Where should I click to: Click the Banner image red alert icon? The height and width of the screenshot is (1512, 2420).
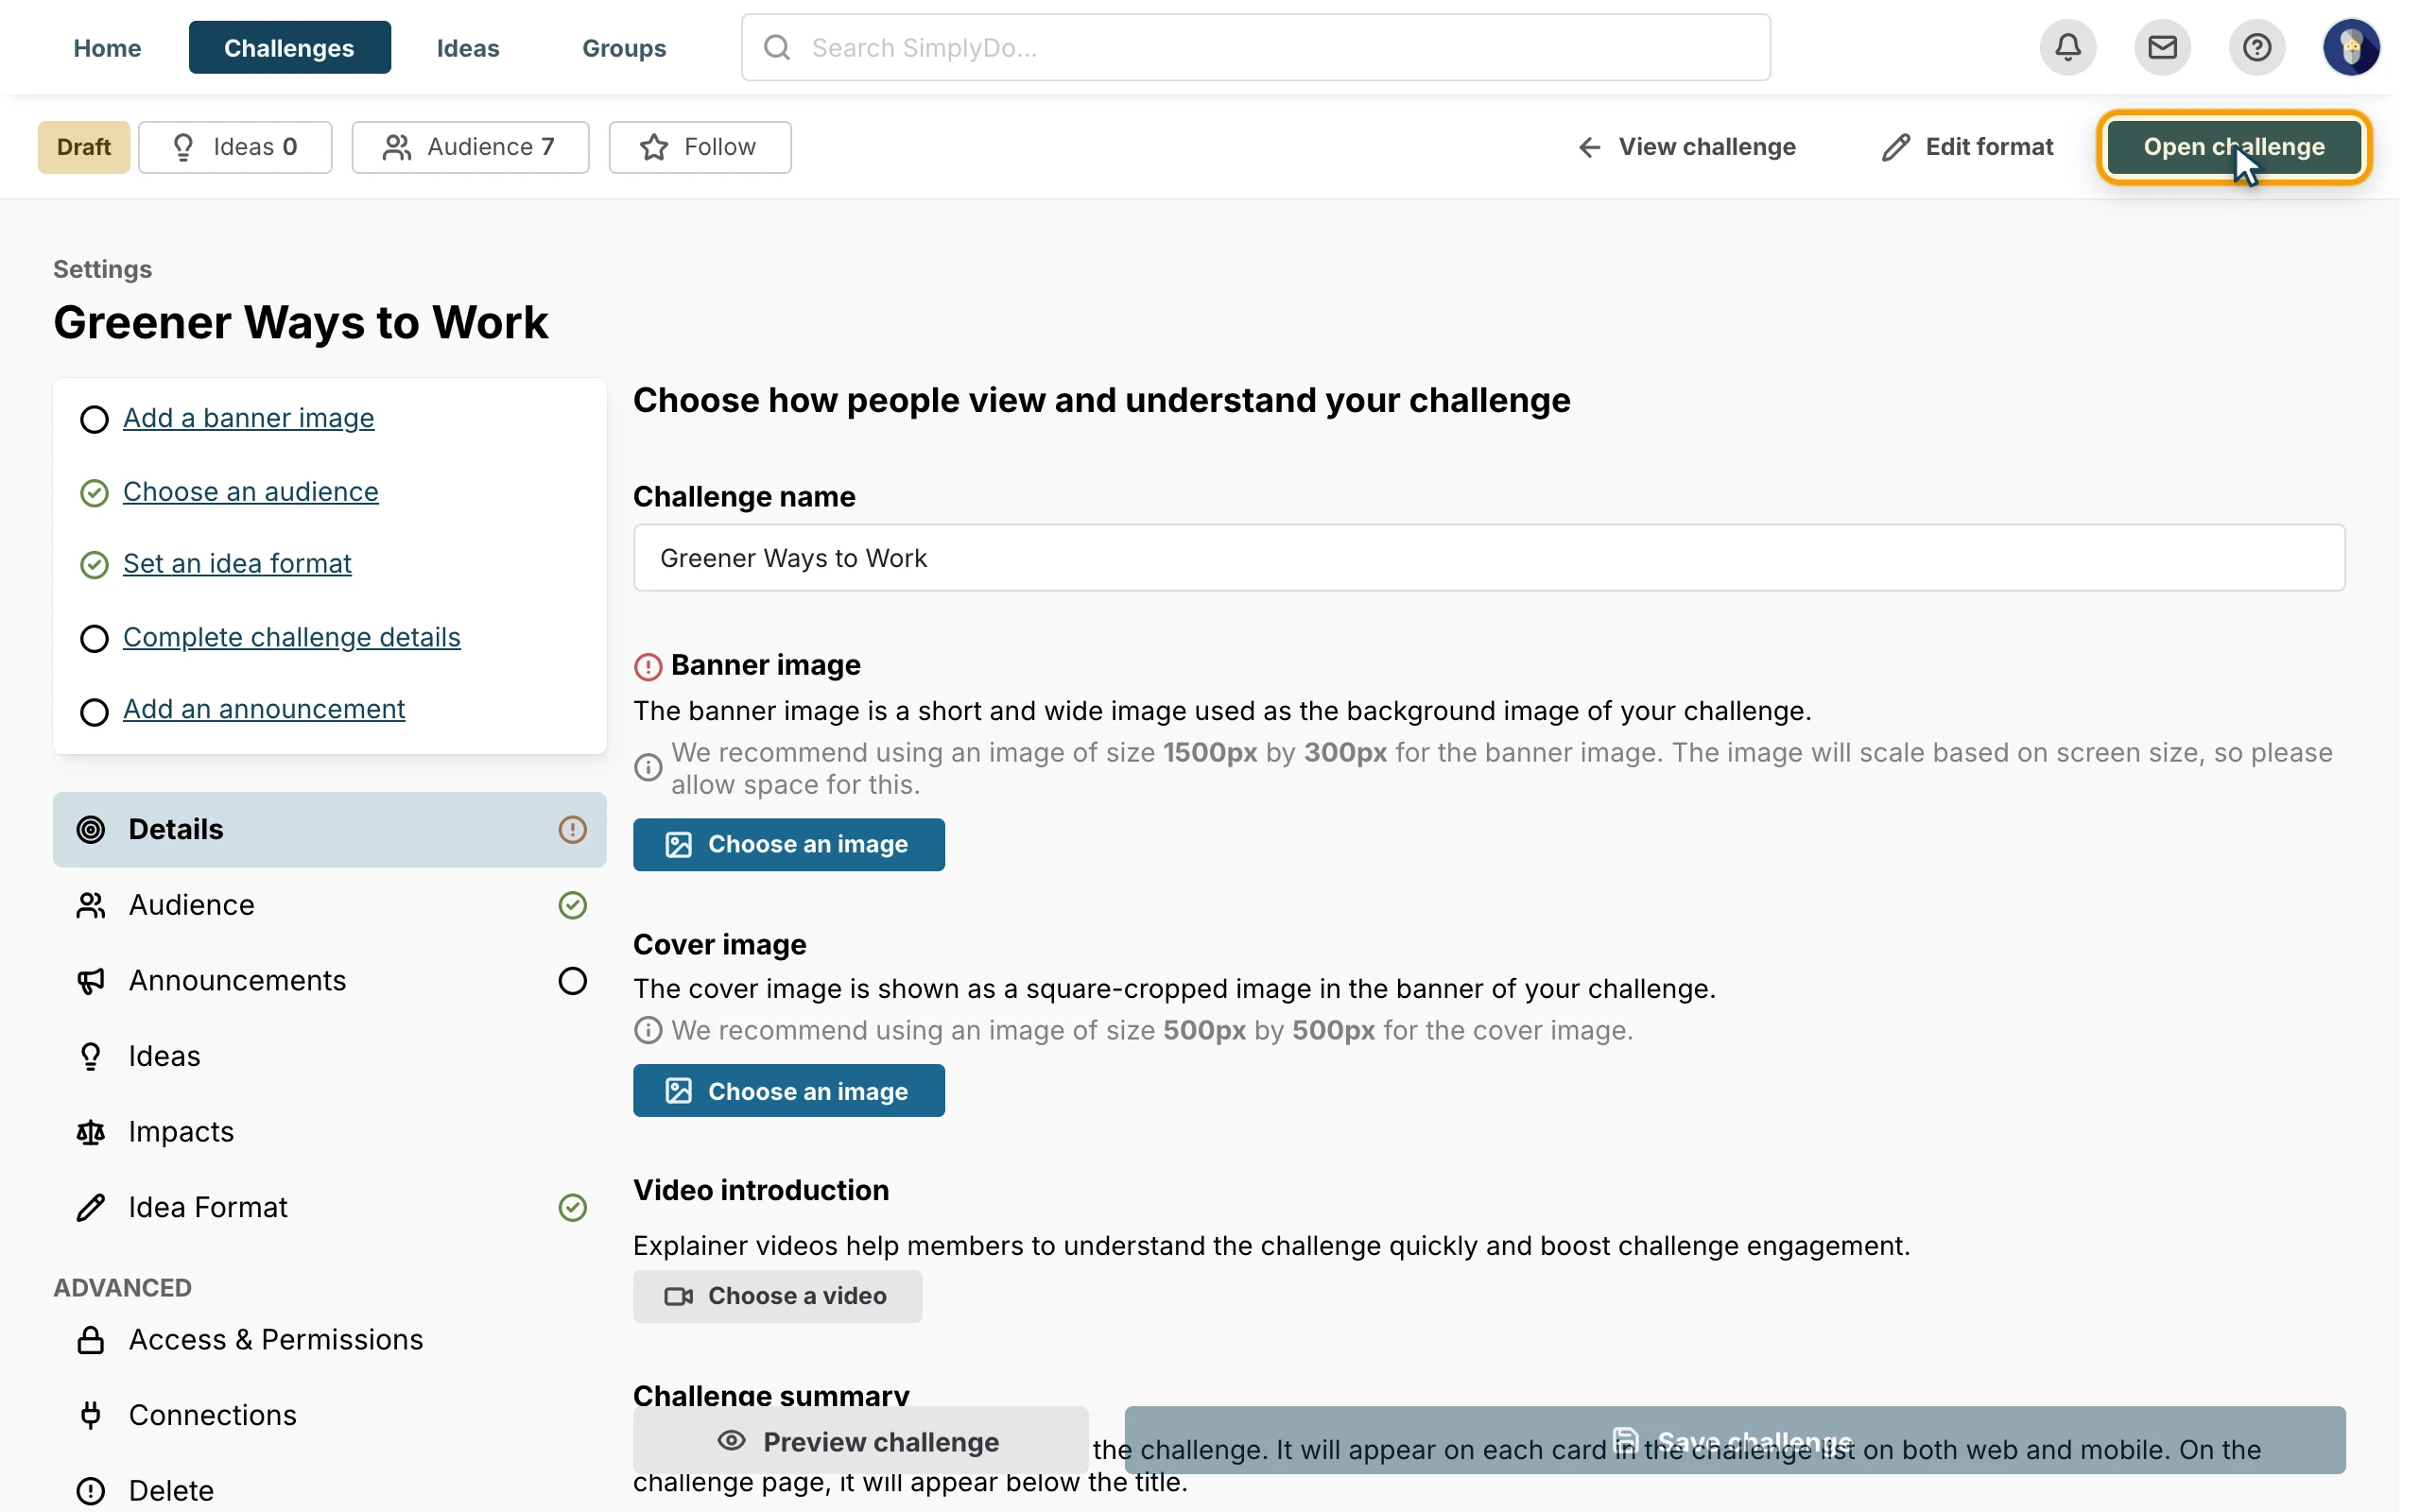point(648,666)
